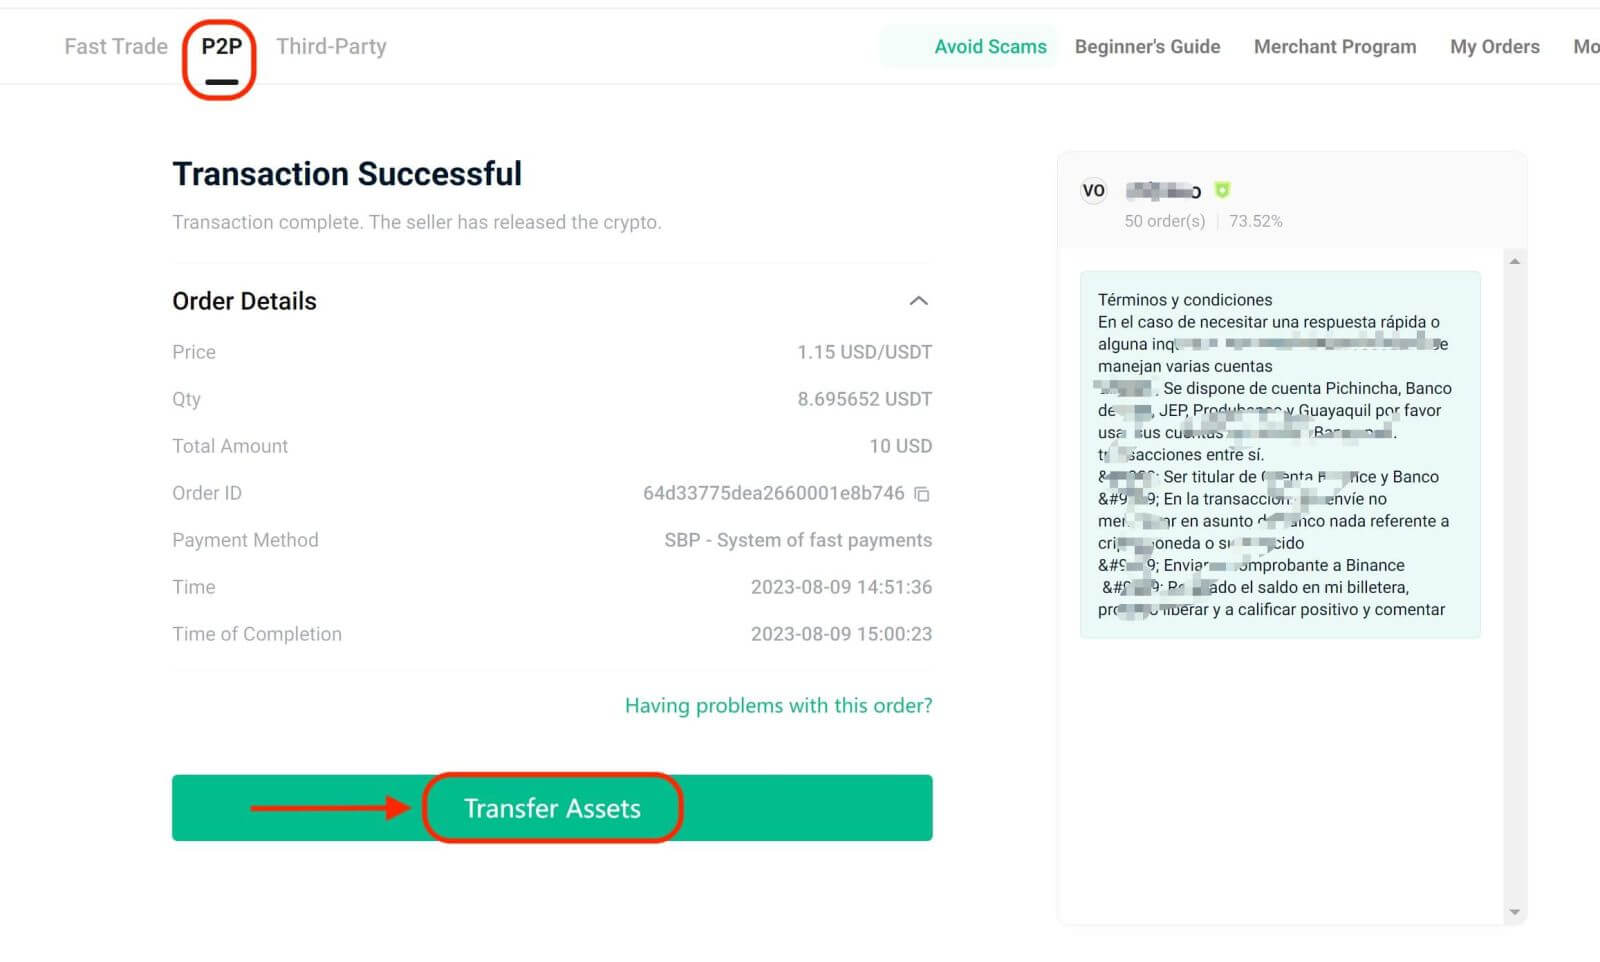The height and width of the screenshot is (962, 1600).
Task: Click the seller's "50 order(s)" stat
Action: [1163, 221]
